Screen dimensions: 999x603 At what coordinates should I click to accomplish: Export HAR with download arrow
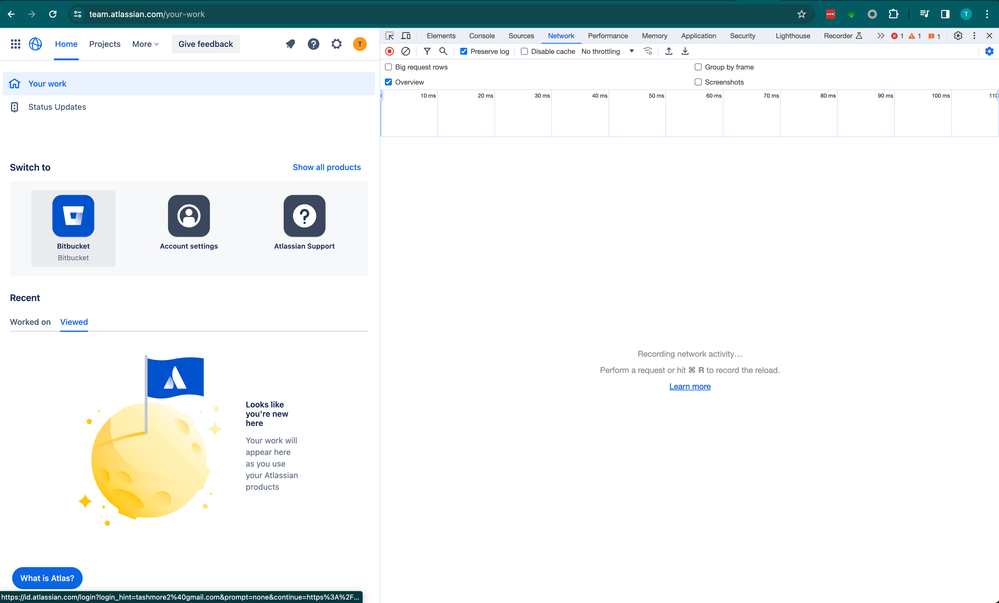685,51
